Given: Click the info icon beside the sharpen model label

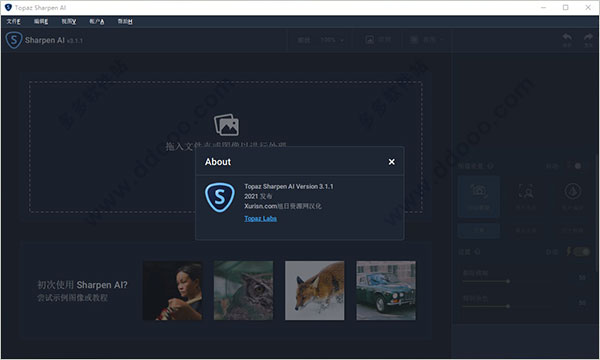Looking at the screenshot, I should pos(491,166).
